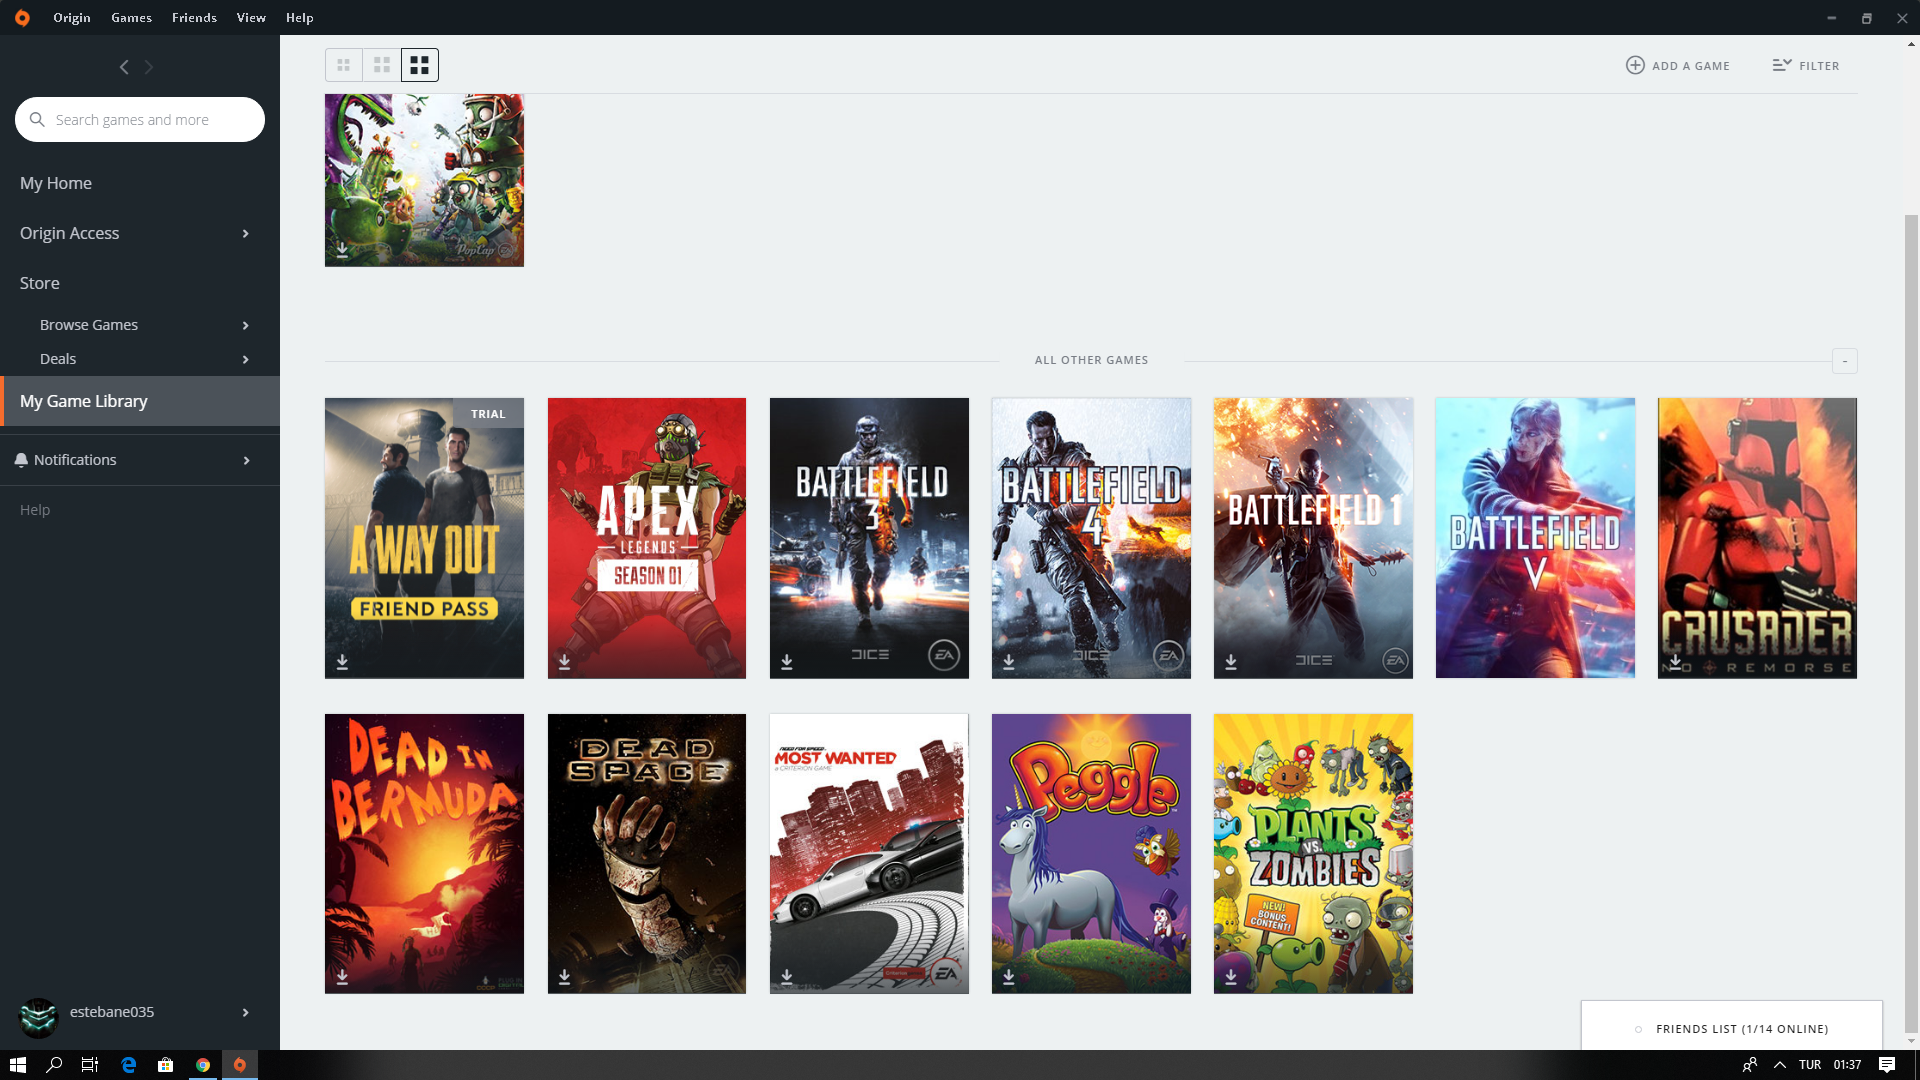Click the estebane035 profile avatar

point(39,1017)
